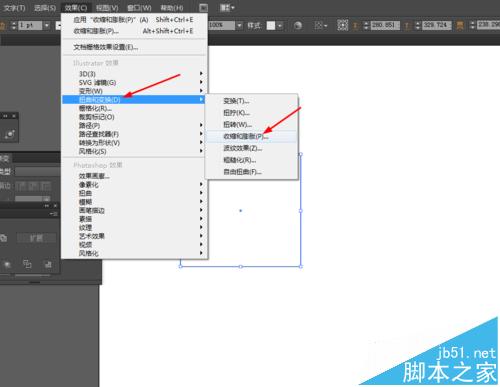Choose 波纹效果(Z)... in the submenu

click(x=251, y=148)
